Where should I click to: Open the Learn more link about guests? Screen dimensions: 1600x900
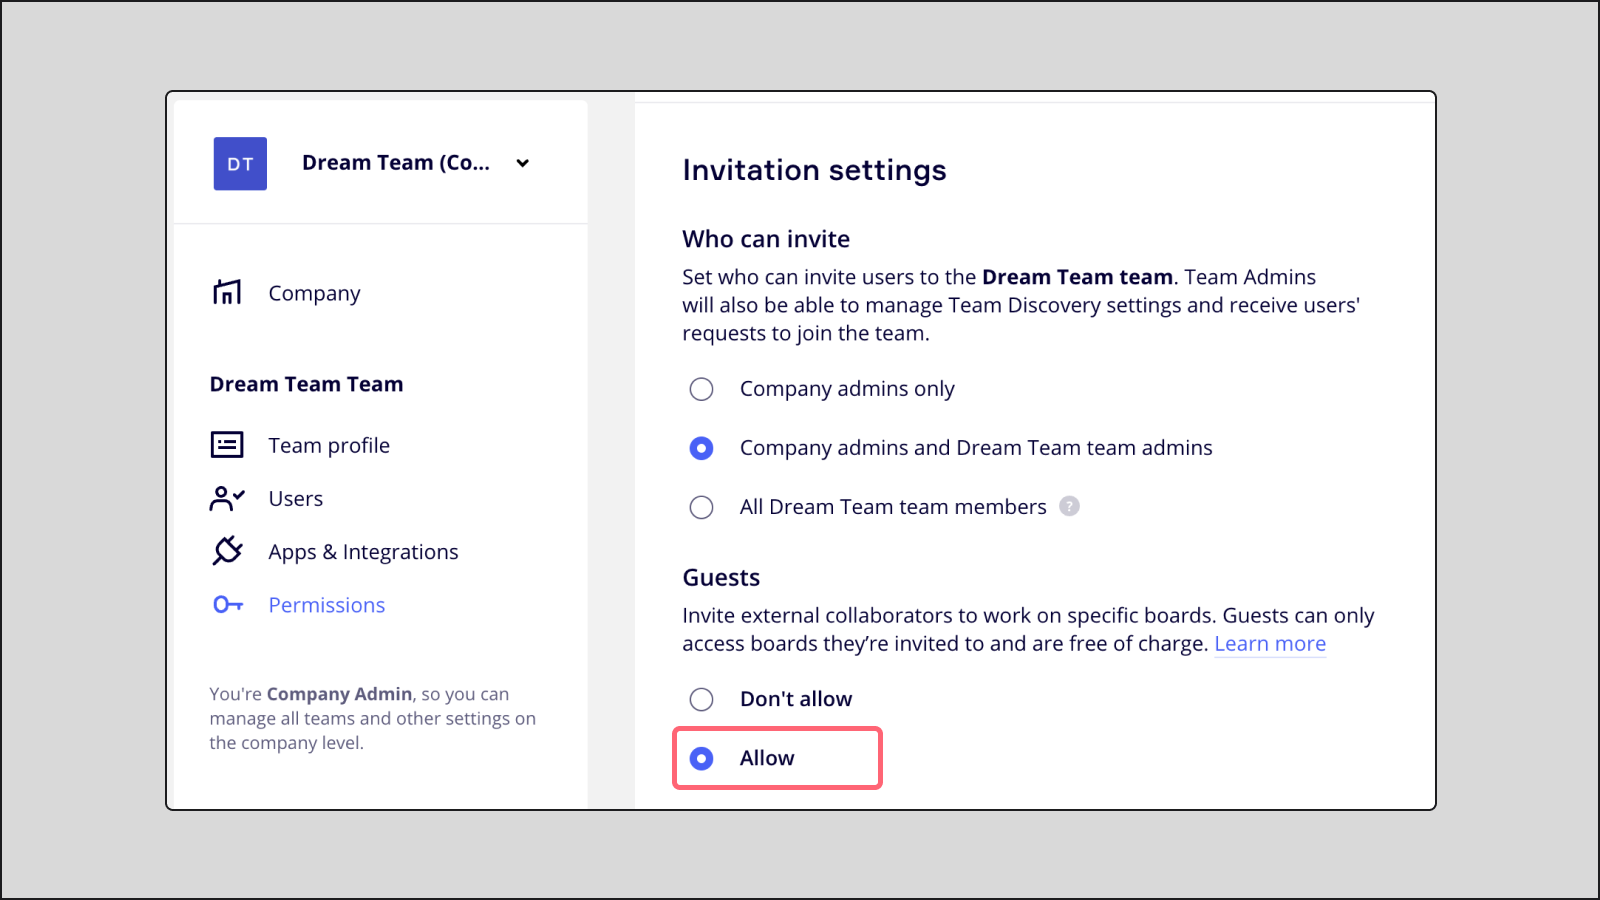(1269, 644)
